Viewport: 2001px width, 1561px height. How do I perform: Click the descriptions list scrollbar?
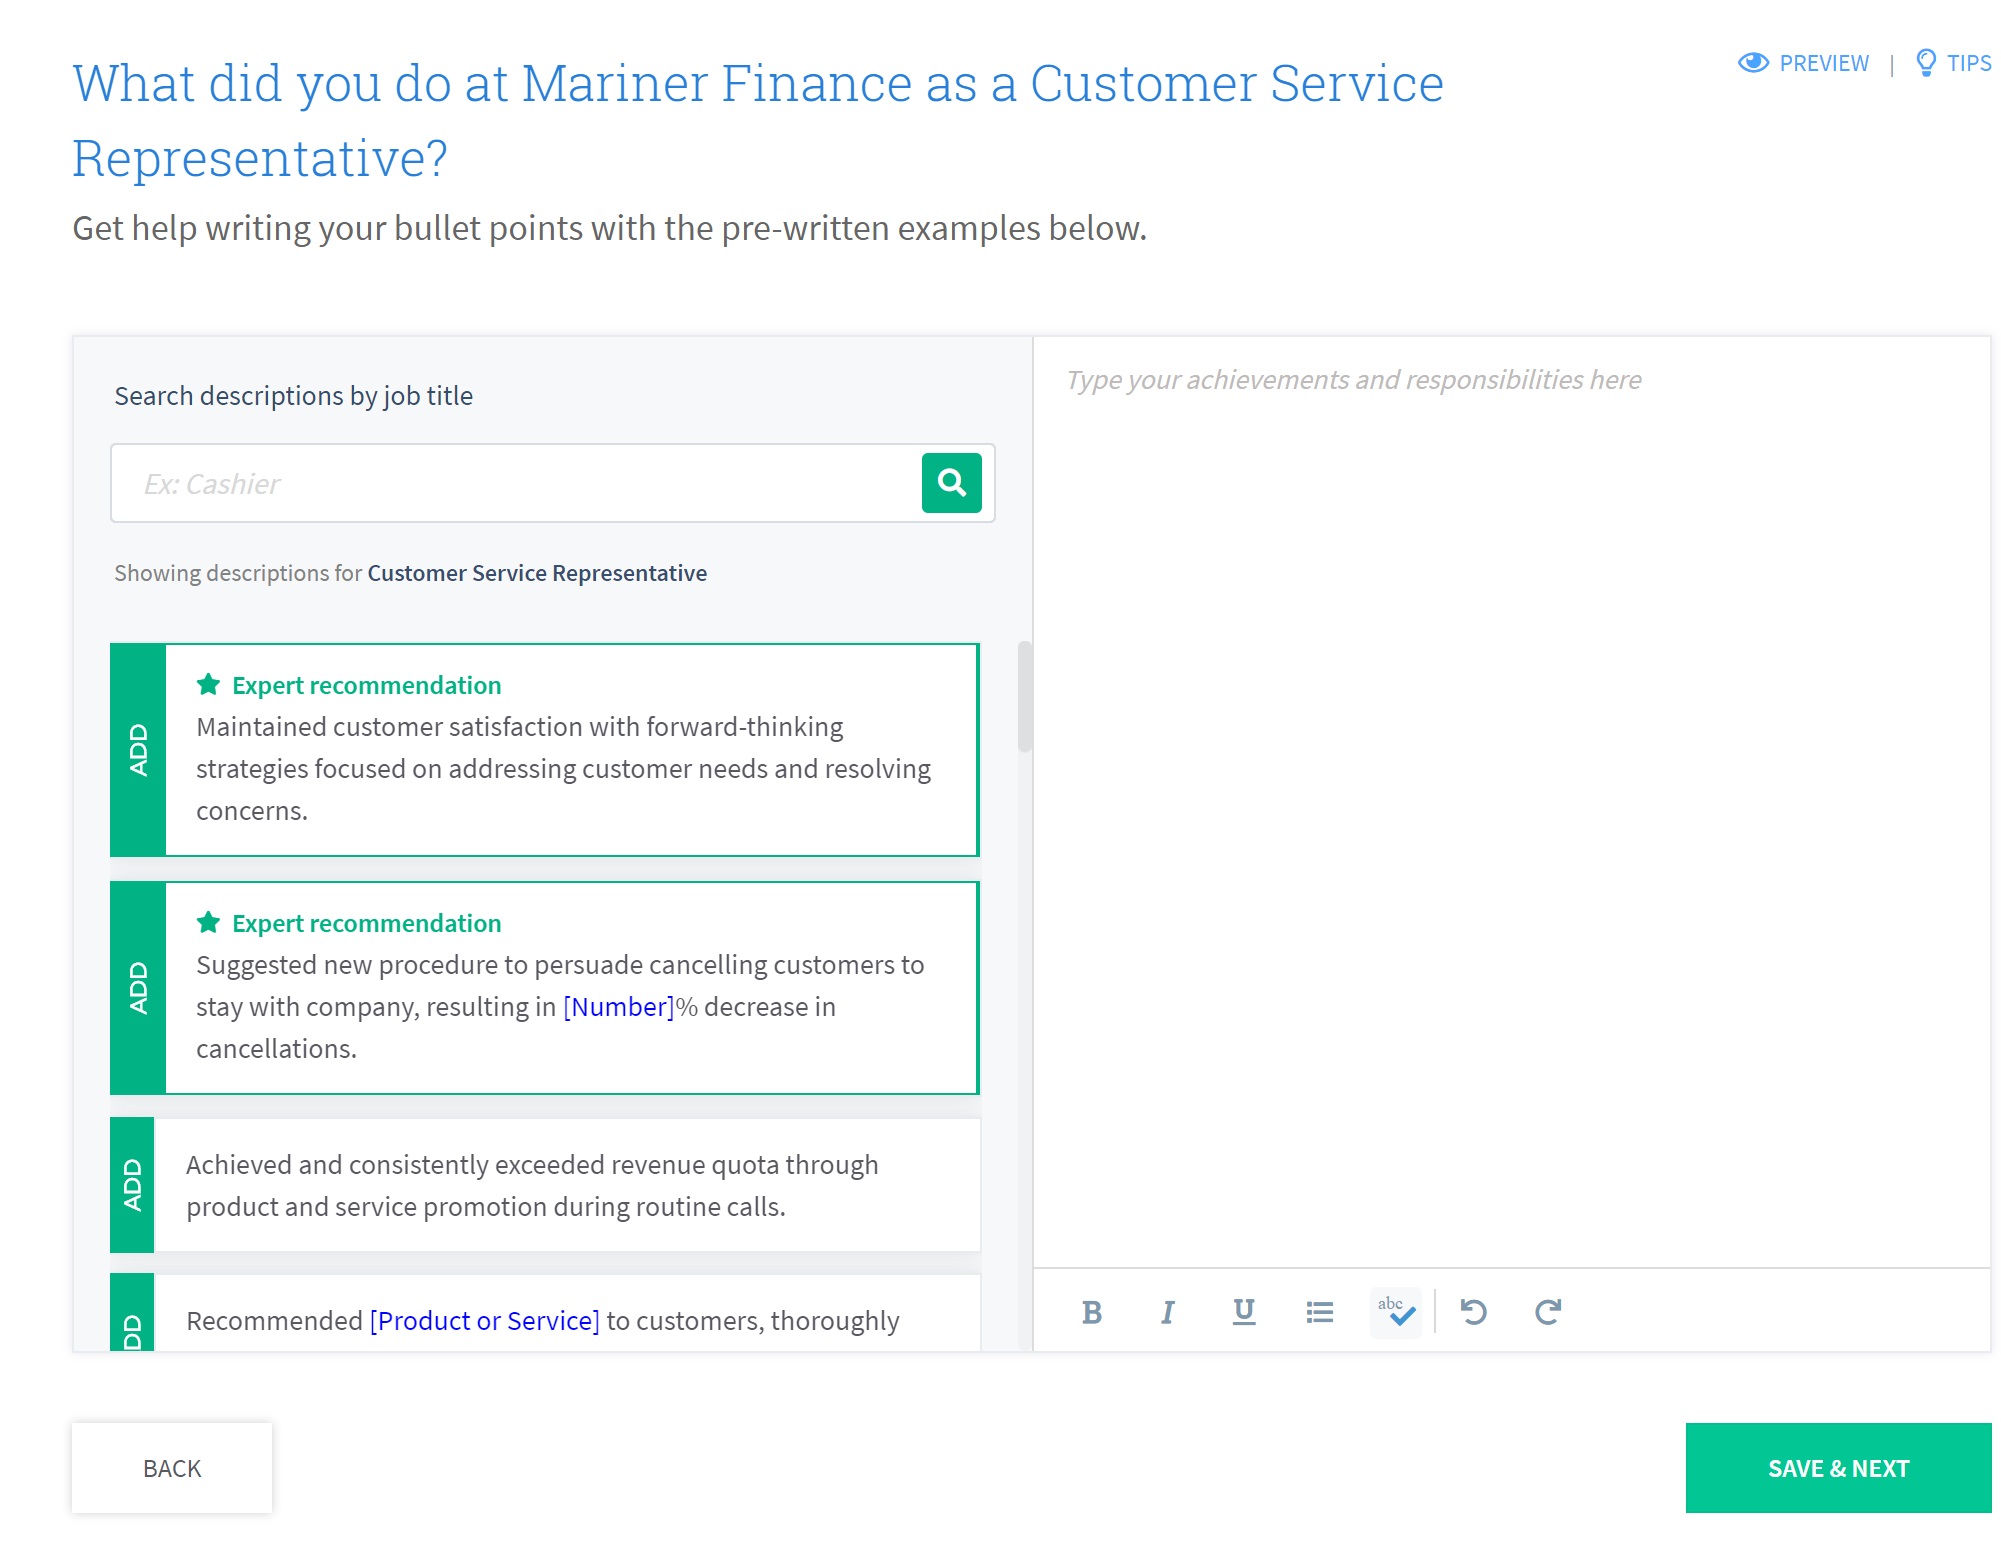[x=1024, y=696]
